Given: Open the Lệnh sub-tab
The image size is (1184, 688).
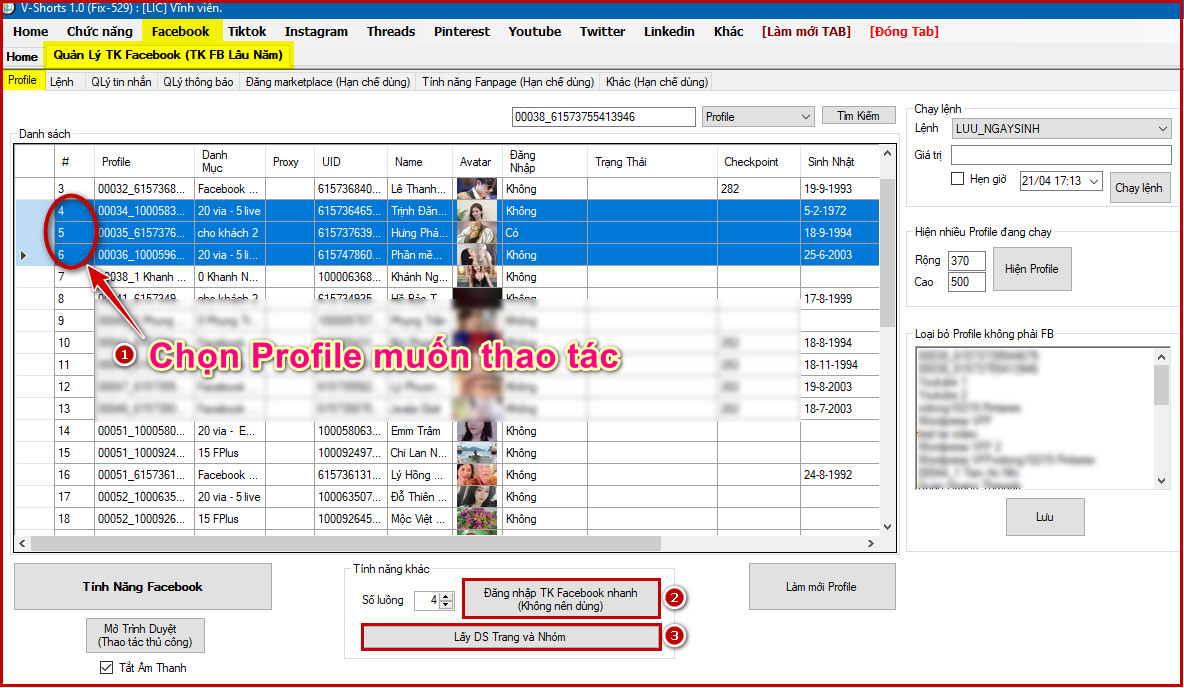Looking at the screenshot, I should coord(62,82).
